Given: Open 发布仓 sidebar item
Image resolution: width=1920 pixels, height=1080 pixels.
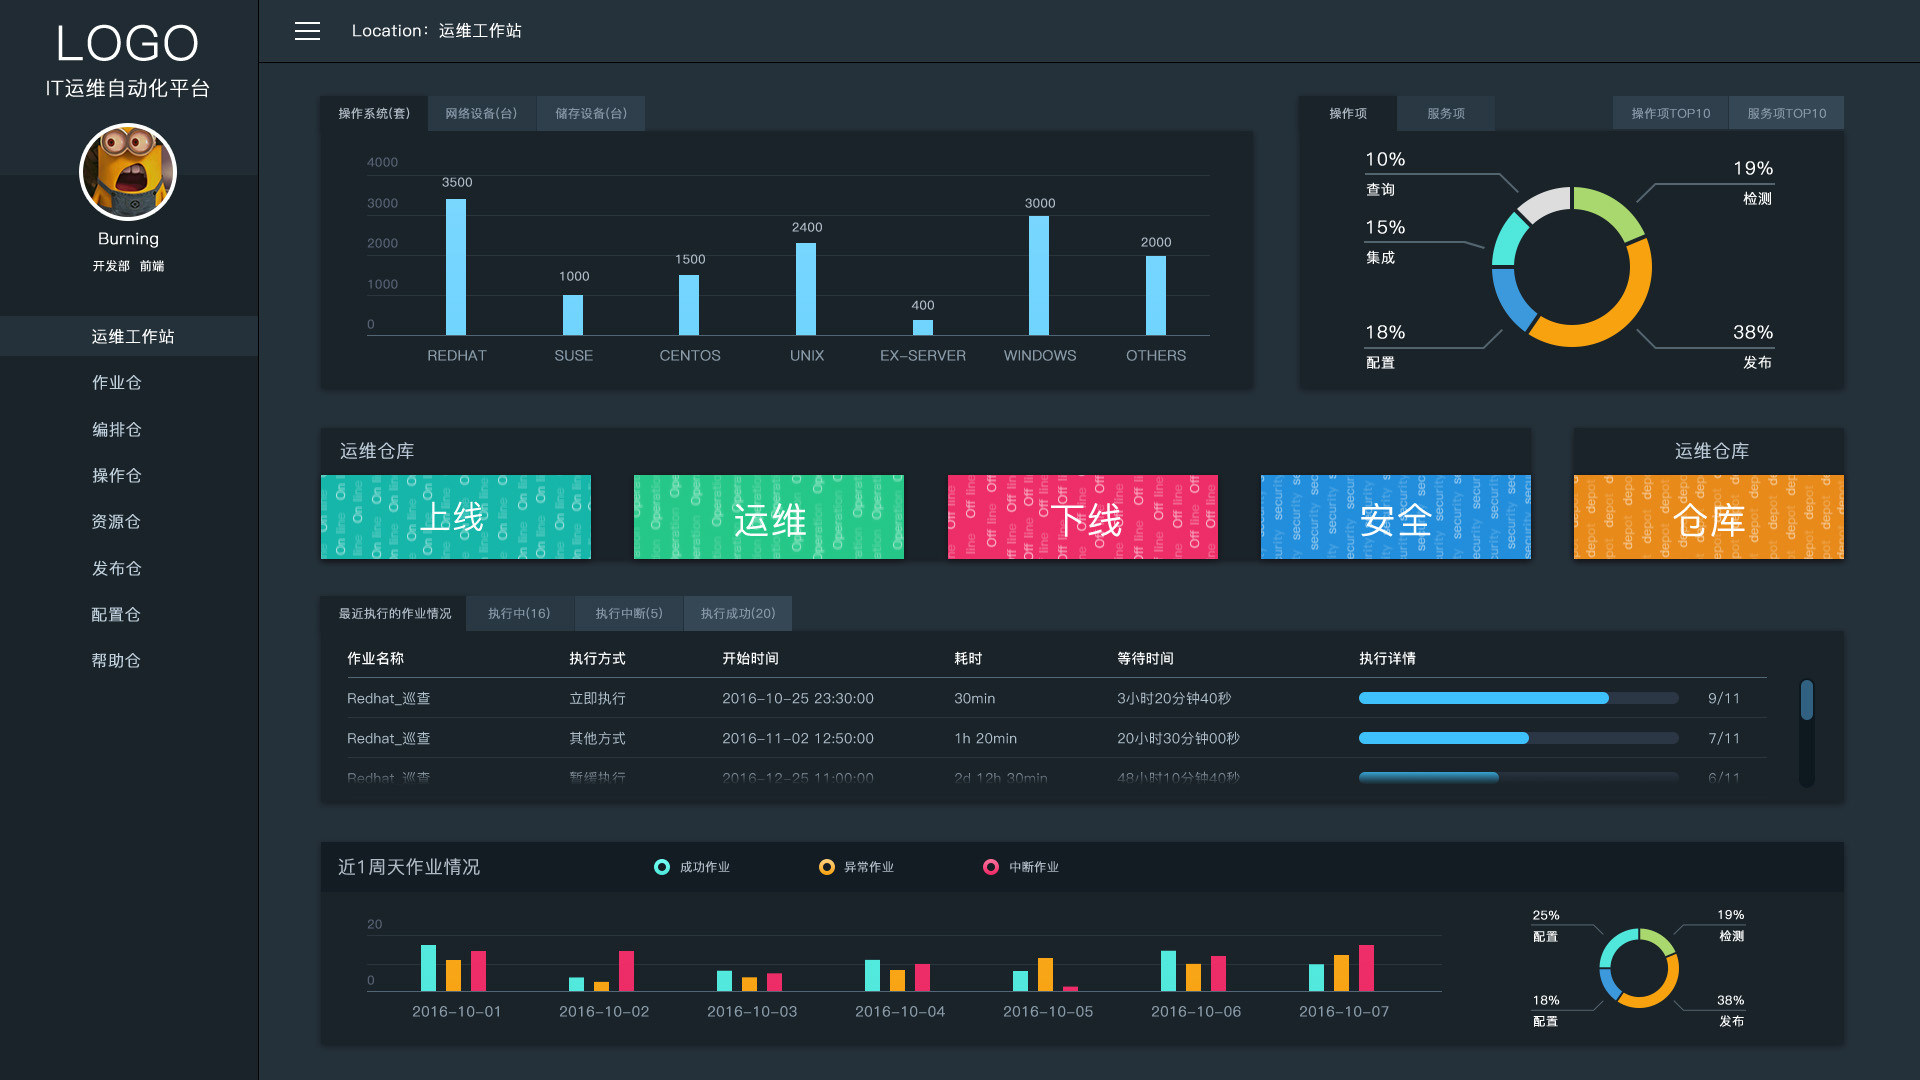Looking at the screenshot, I should click(117, 569).
